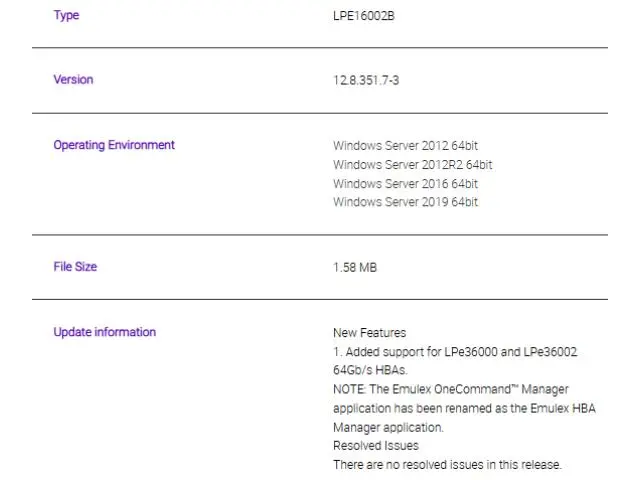This screenshot has height=480, width=640.
Task: Click the 'application has been renamed' line
Action: [x=464, y=409]
